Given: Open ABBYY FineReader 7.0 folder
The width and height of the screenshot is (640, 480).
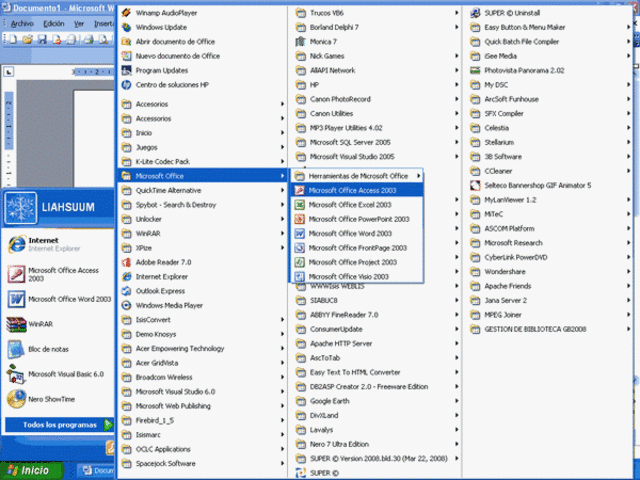Looking at the screenshot, I should click(x=376, y=315).
